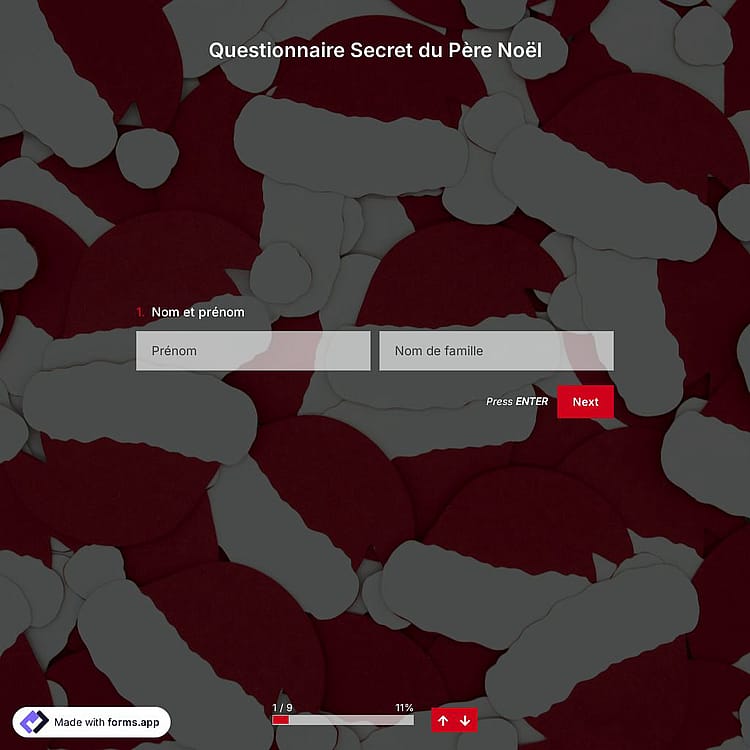
Task: Click the Press ENTER hint text
Action: 517,401
